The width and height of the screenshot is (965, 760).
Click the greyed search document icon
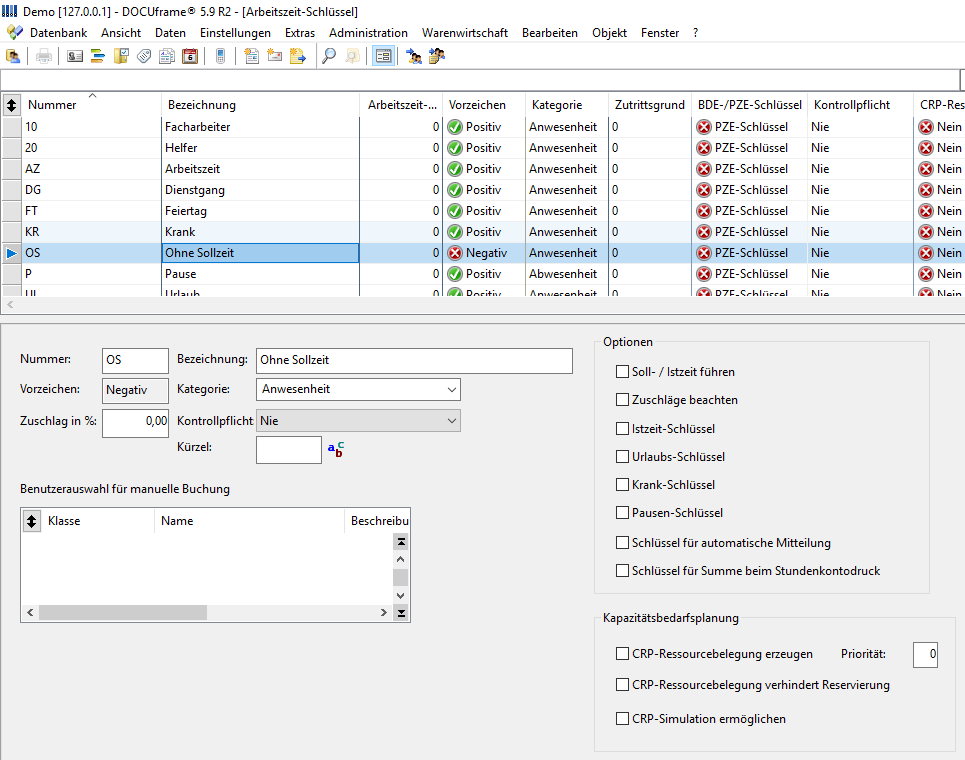pos(352,57)
